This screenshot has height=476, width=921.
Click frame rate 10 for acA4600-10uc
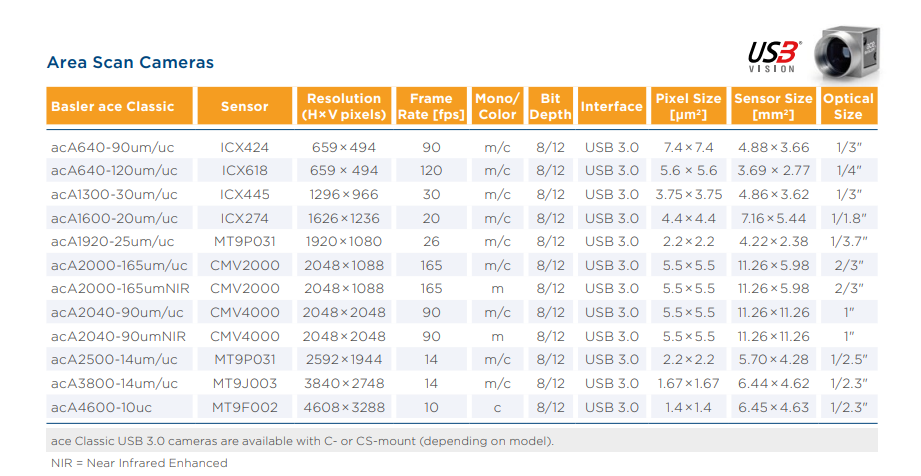point(431,407)
